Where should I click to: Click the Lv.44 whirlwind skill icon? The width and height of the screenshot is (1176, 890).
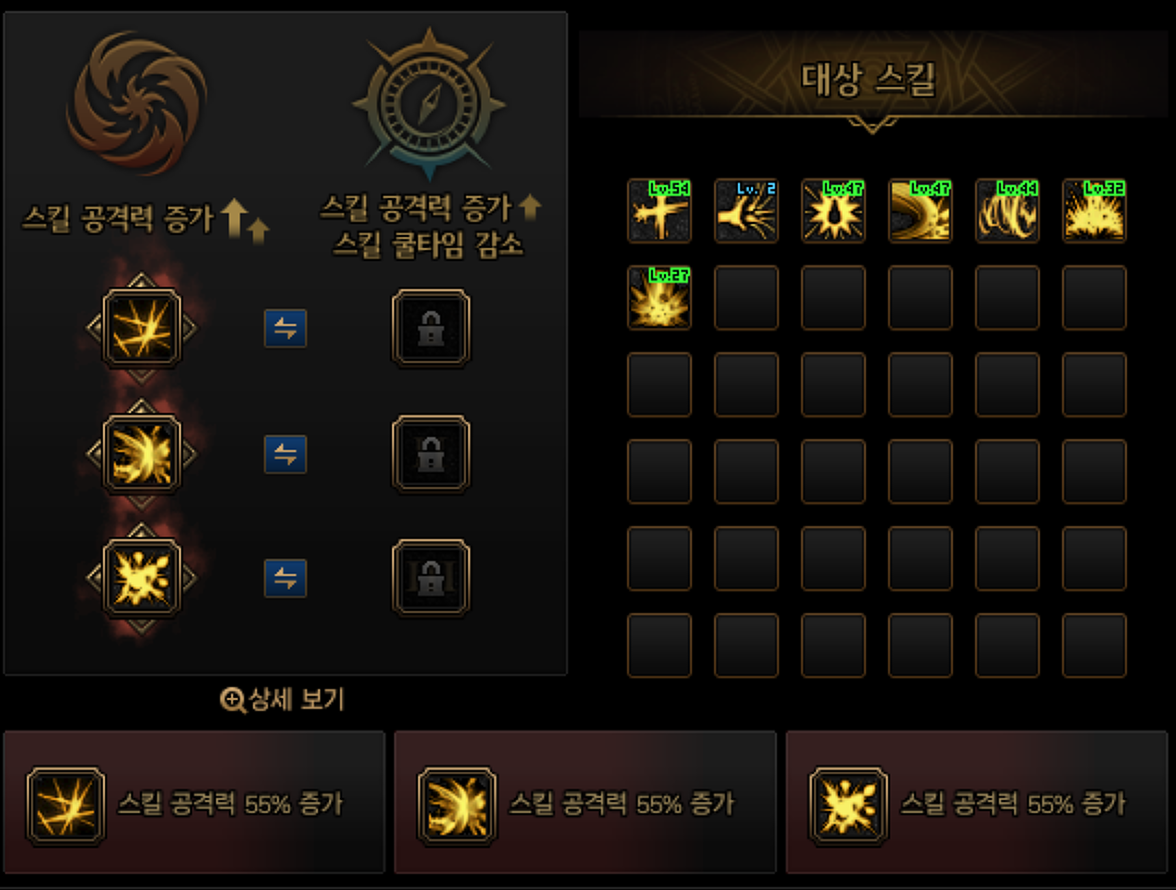coord(1007,211)
